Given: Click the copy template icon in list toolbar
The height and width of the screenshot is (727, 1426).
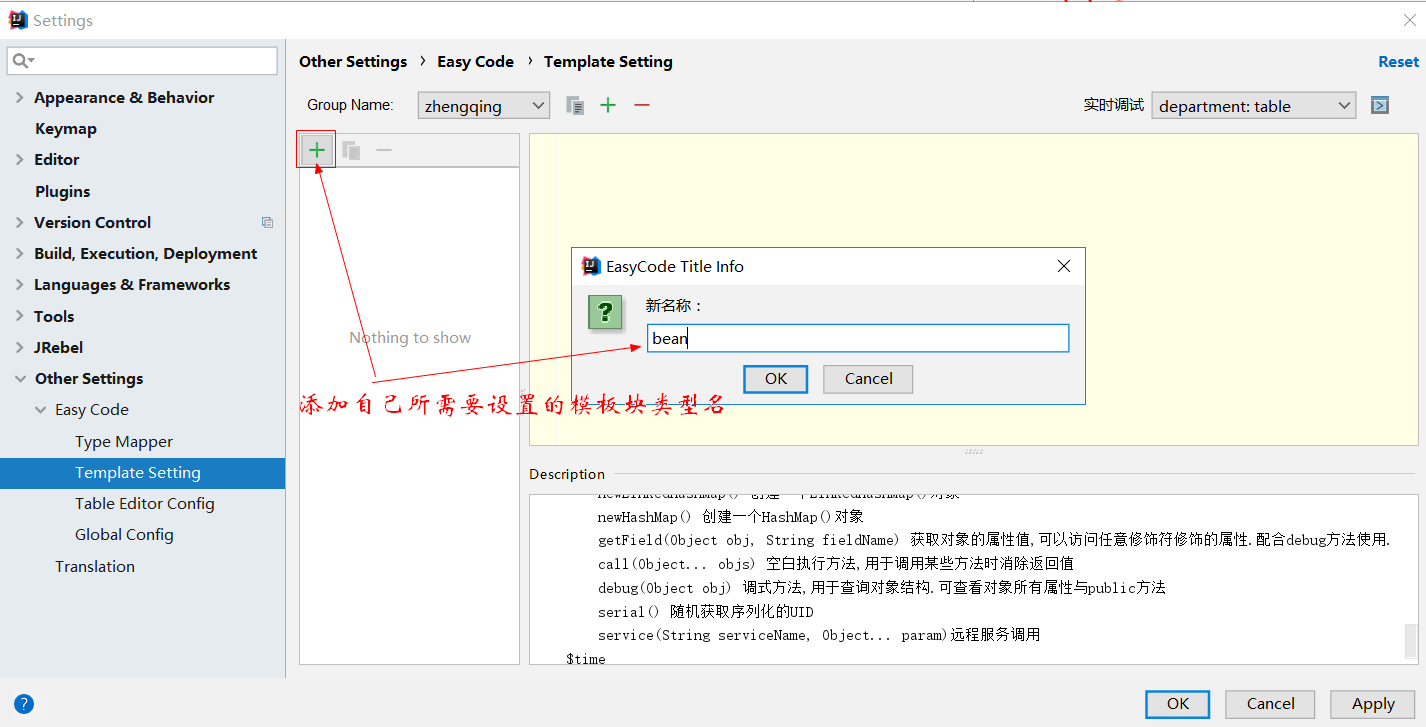Looking at the screenshot, I should pos(351,150).
